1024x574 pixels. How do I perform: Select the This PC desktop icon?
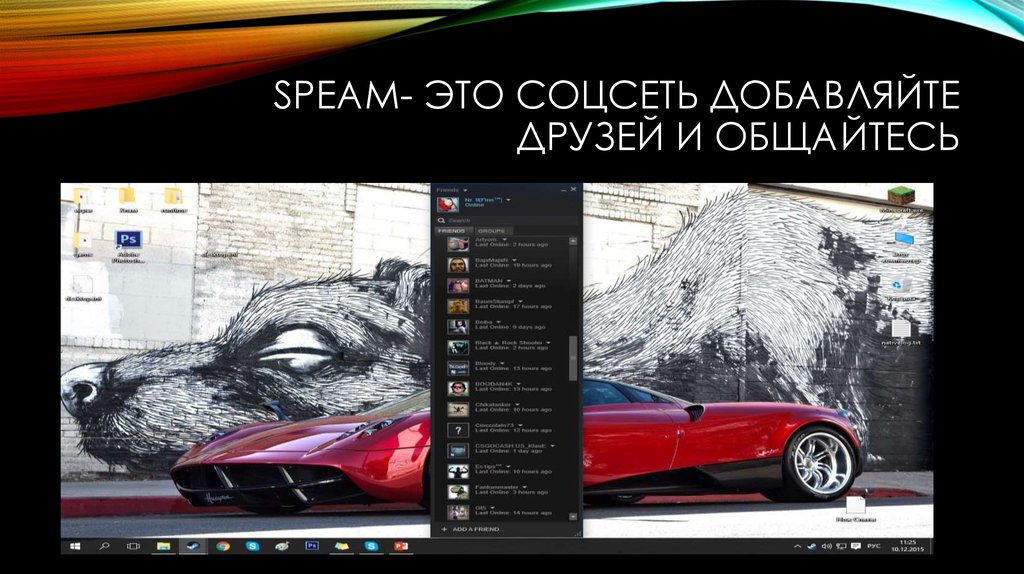point(901,247)
